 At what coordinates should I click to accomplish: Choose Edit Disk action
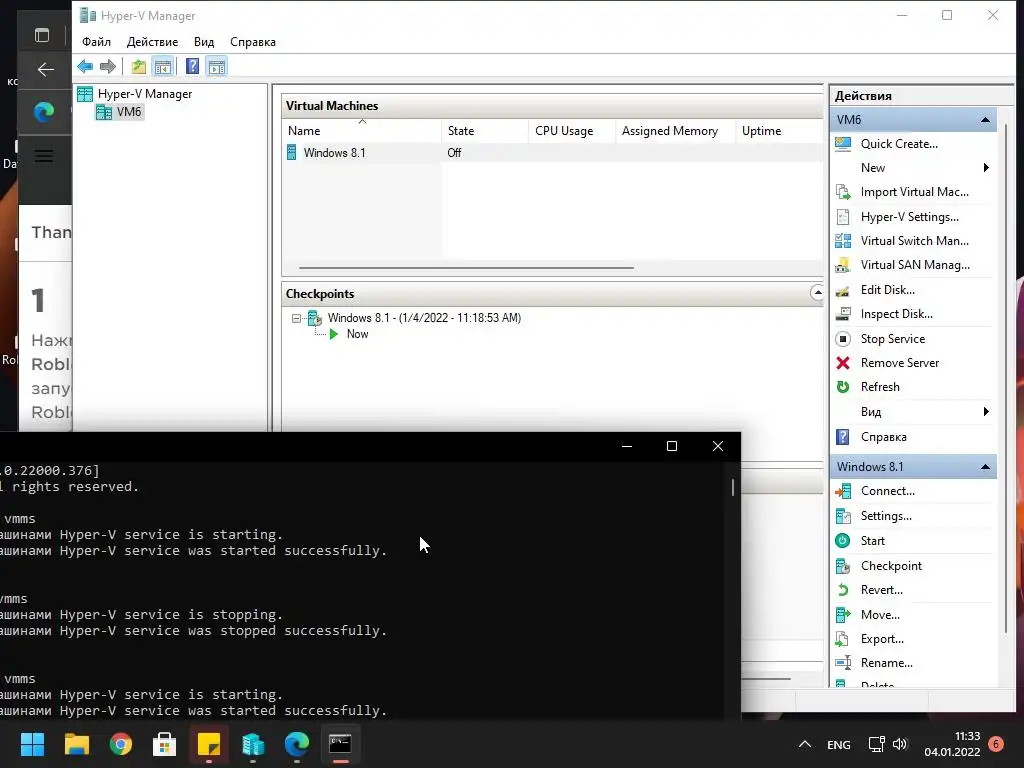[x=887, y=290]
